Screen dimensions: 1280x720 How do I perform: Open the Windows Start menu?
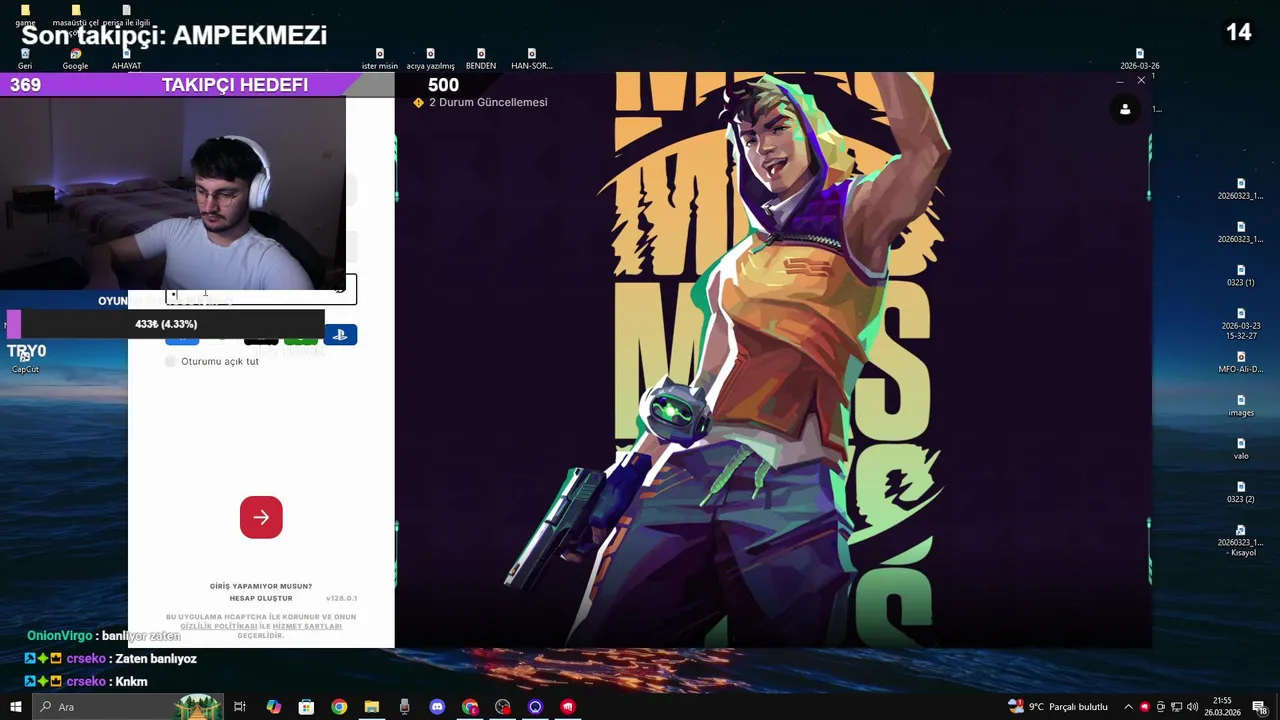coord(15,707)
